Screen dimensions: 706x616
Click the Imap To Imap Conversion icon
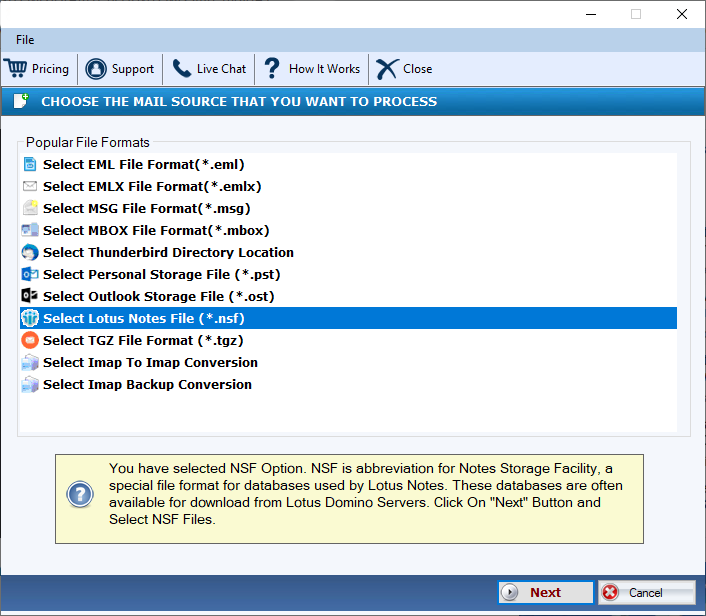[30, 362]
